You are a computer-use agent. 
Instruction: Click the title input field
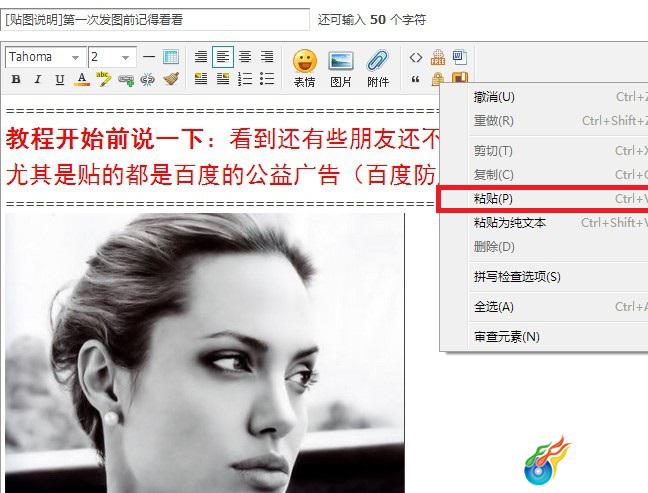155,19
